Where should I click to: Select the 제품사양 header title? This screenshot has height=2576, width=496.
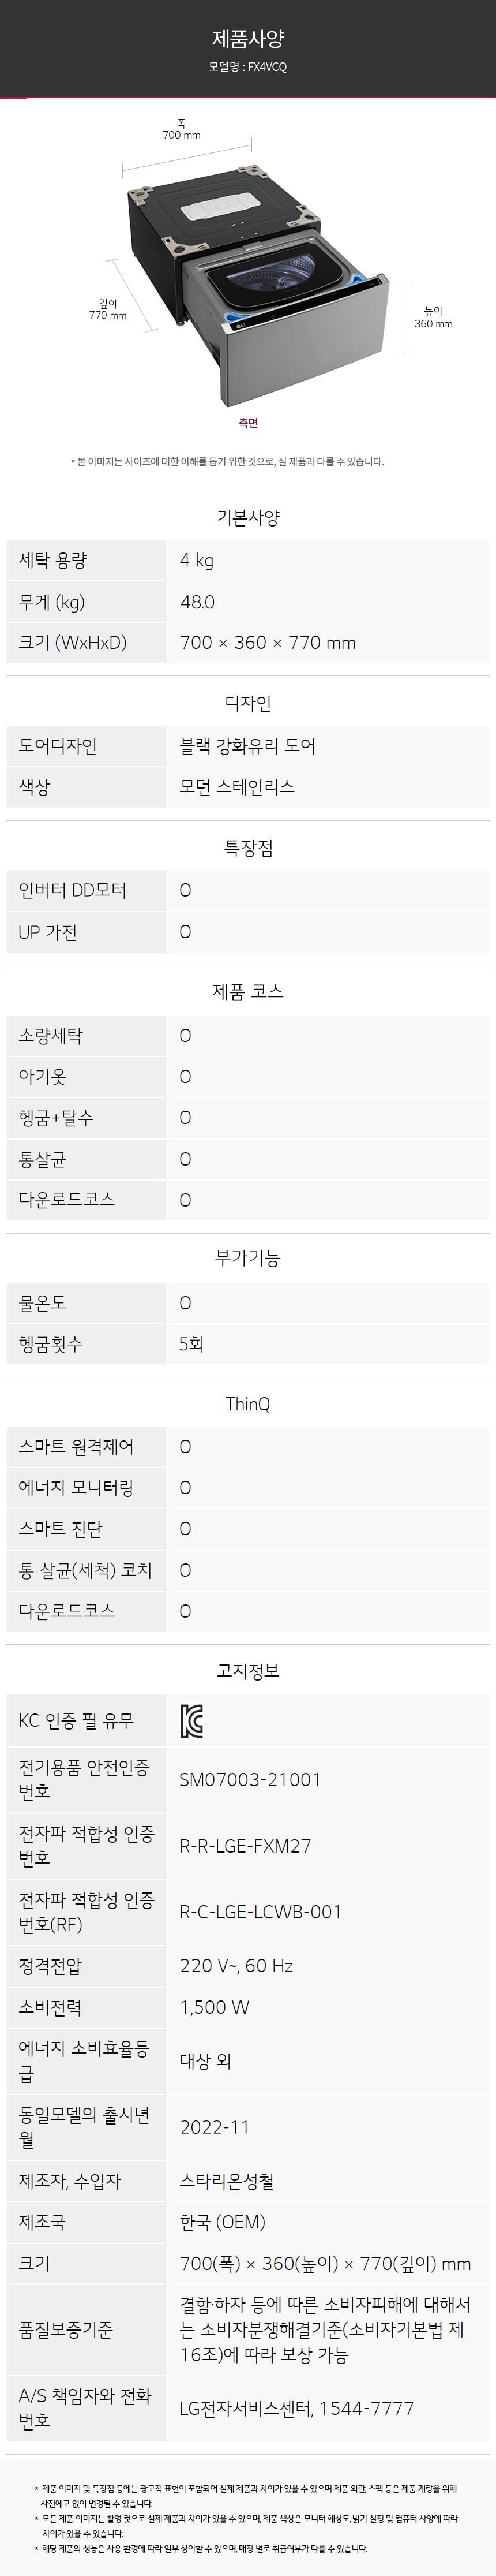(248, 39)
